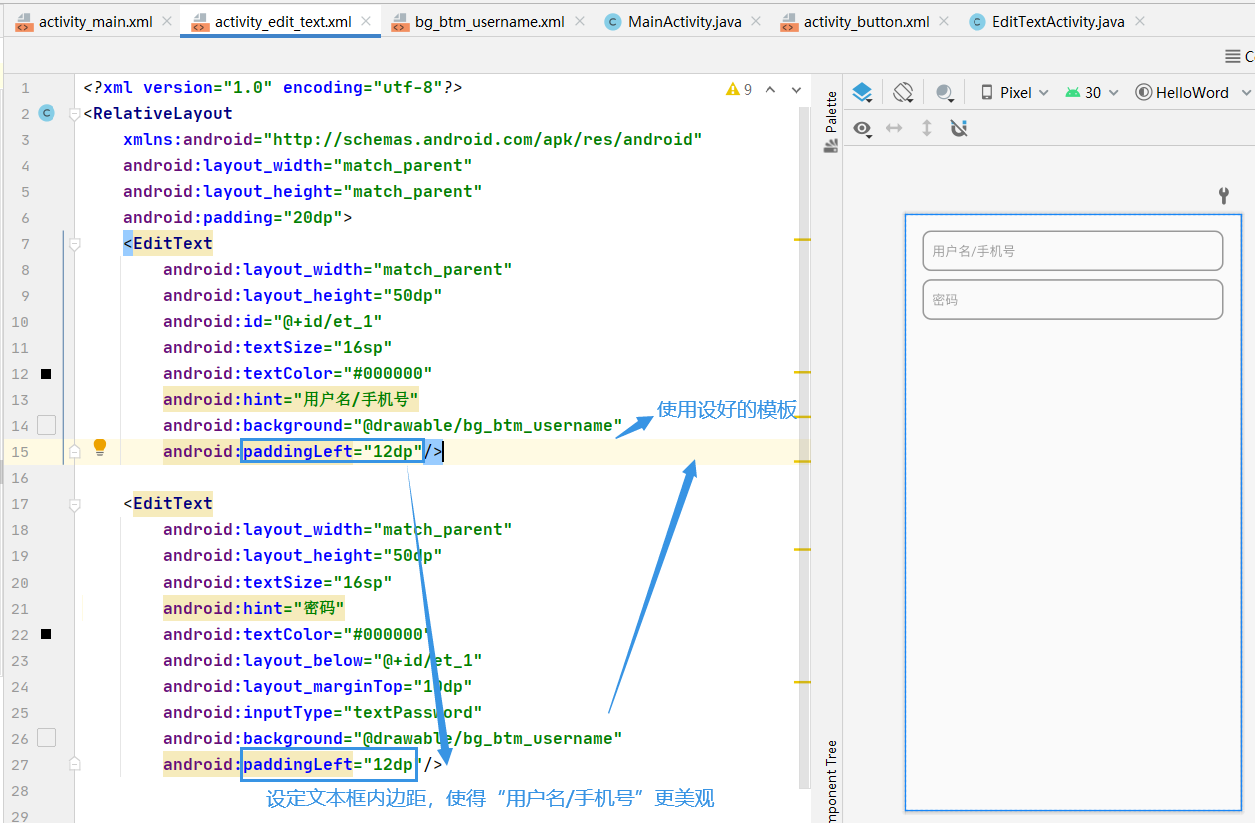Open the HelloWord theme dropdown

(x=1192, y=92)
